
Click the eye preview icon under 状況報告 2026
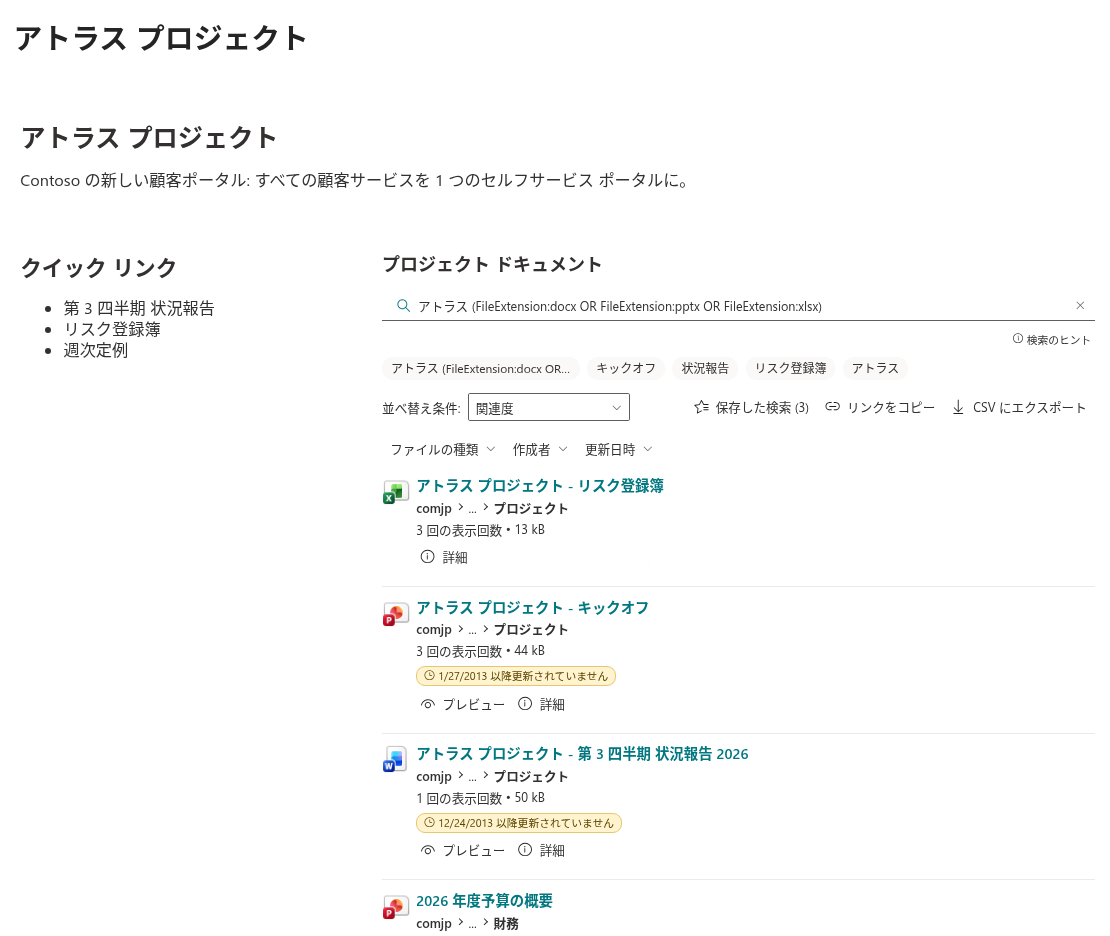pos(428,850)
